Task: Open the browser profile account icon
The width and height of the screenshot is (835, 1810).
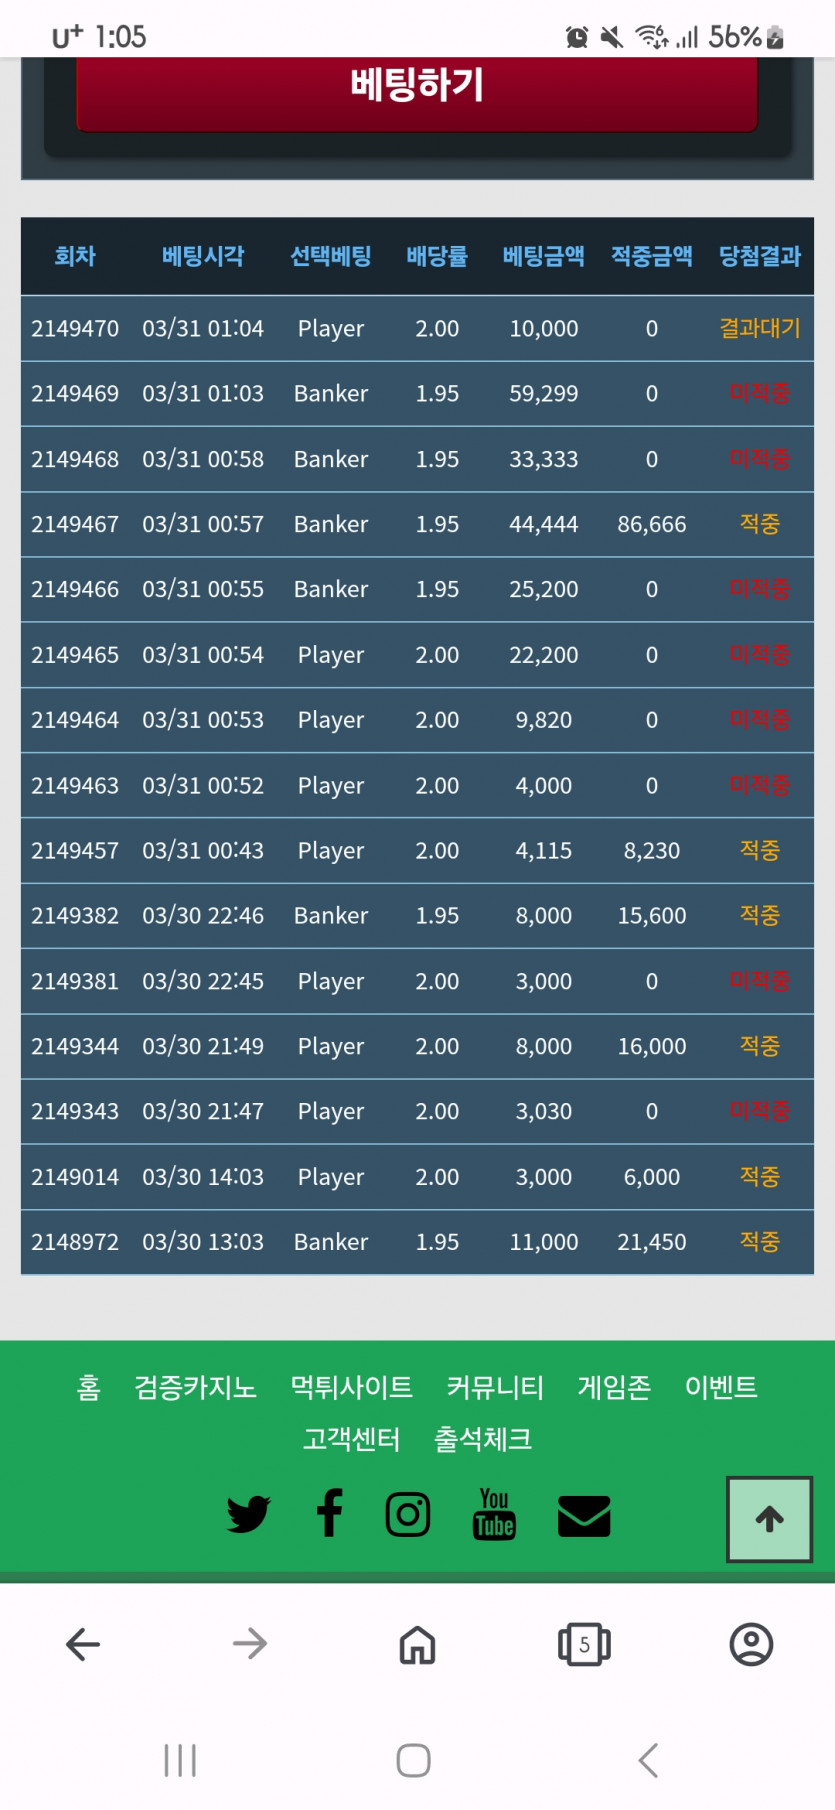Action: pyautogui.click(x=751, y=1644)
